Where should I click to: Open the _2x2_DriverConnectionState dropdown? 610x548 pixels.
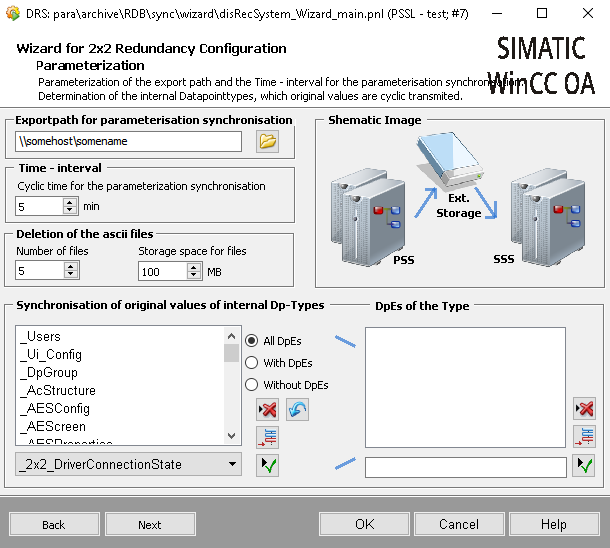pyautogui.click(x=128, y=464)
